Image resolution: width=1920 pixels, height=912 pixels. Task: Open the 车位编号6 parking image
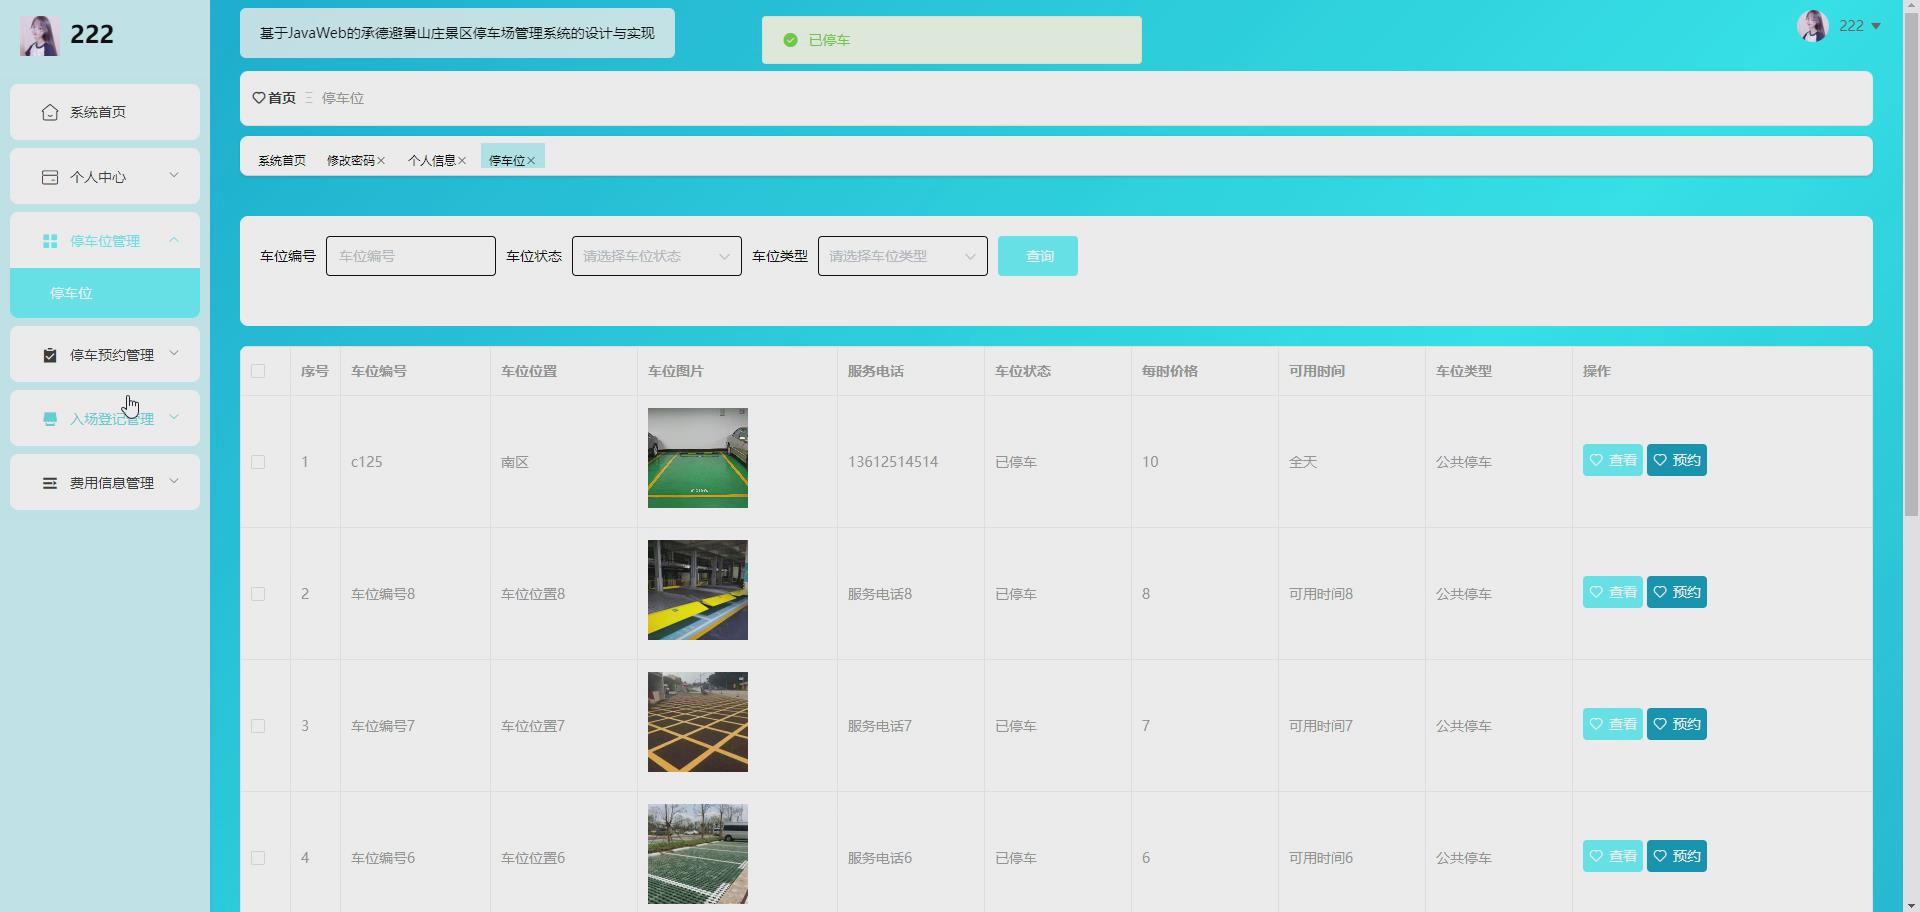pos(698,854)
